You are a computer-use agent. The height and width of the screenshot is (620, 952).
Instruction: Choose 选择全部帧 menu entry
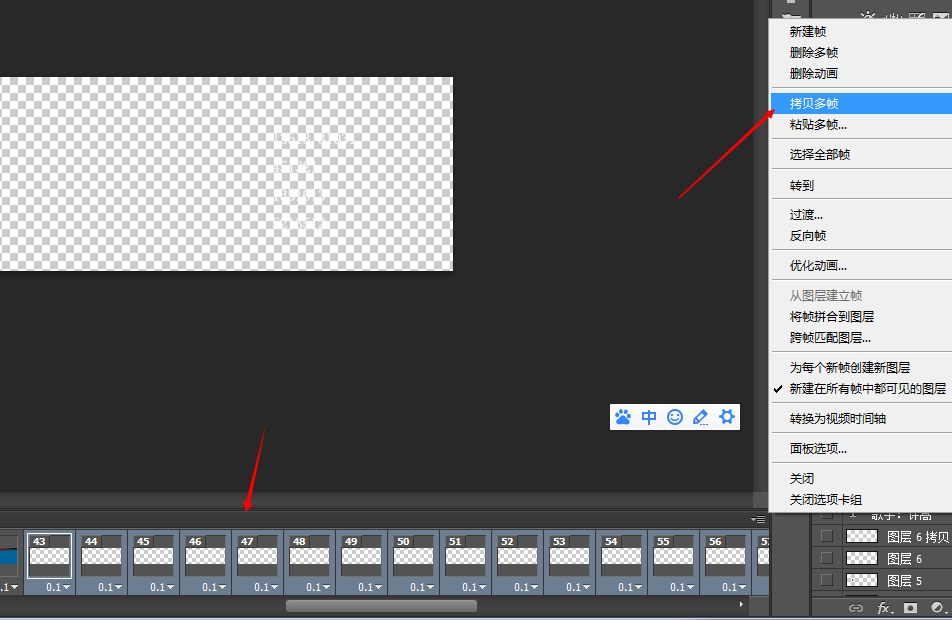click(x=862, y=155)
